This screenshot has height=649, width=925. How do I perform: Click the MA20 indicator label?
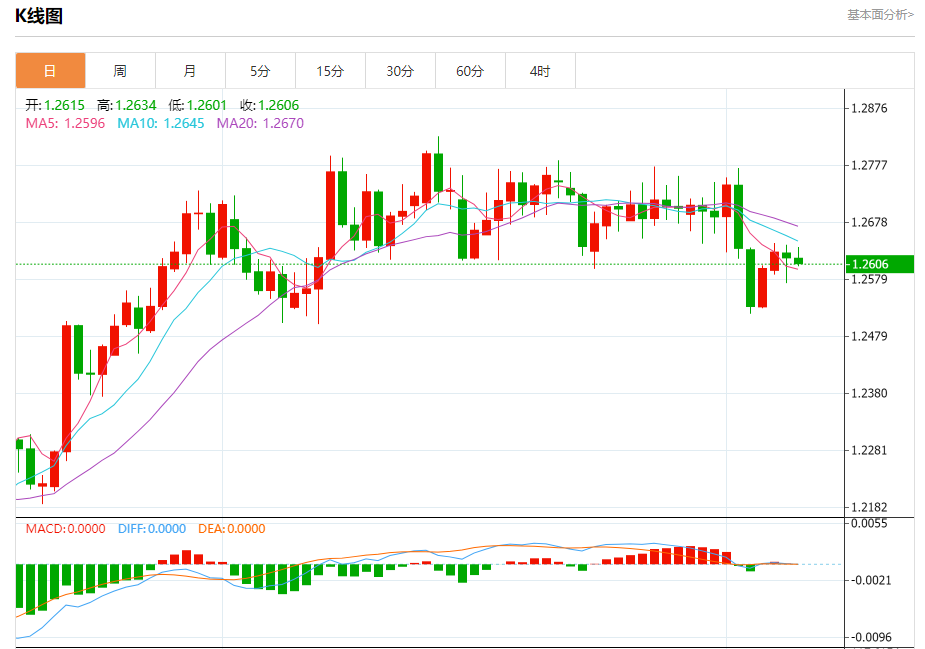[x=260, y=123]
